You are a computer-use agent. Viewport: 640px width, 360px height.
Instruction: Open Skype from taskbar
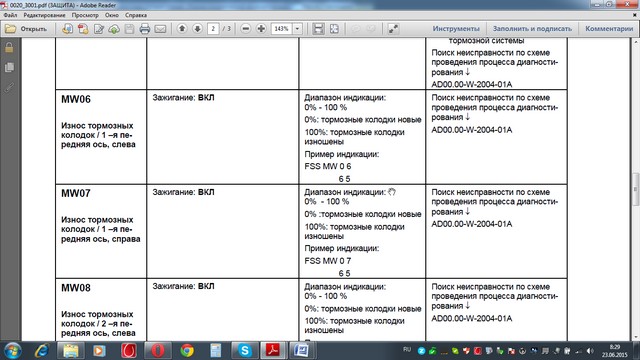click(244, 351)
